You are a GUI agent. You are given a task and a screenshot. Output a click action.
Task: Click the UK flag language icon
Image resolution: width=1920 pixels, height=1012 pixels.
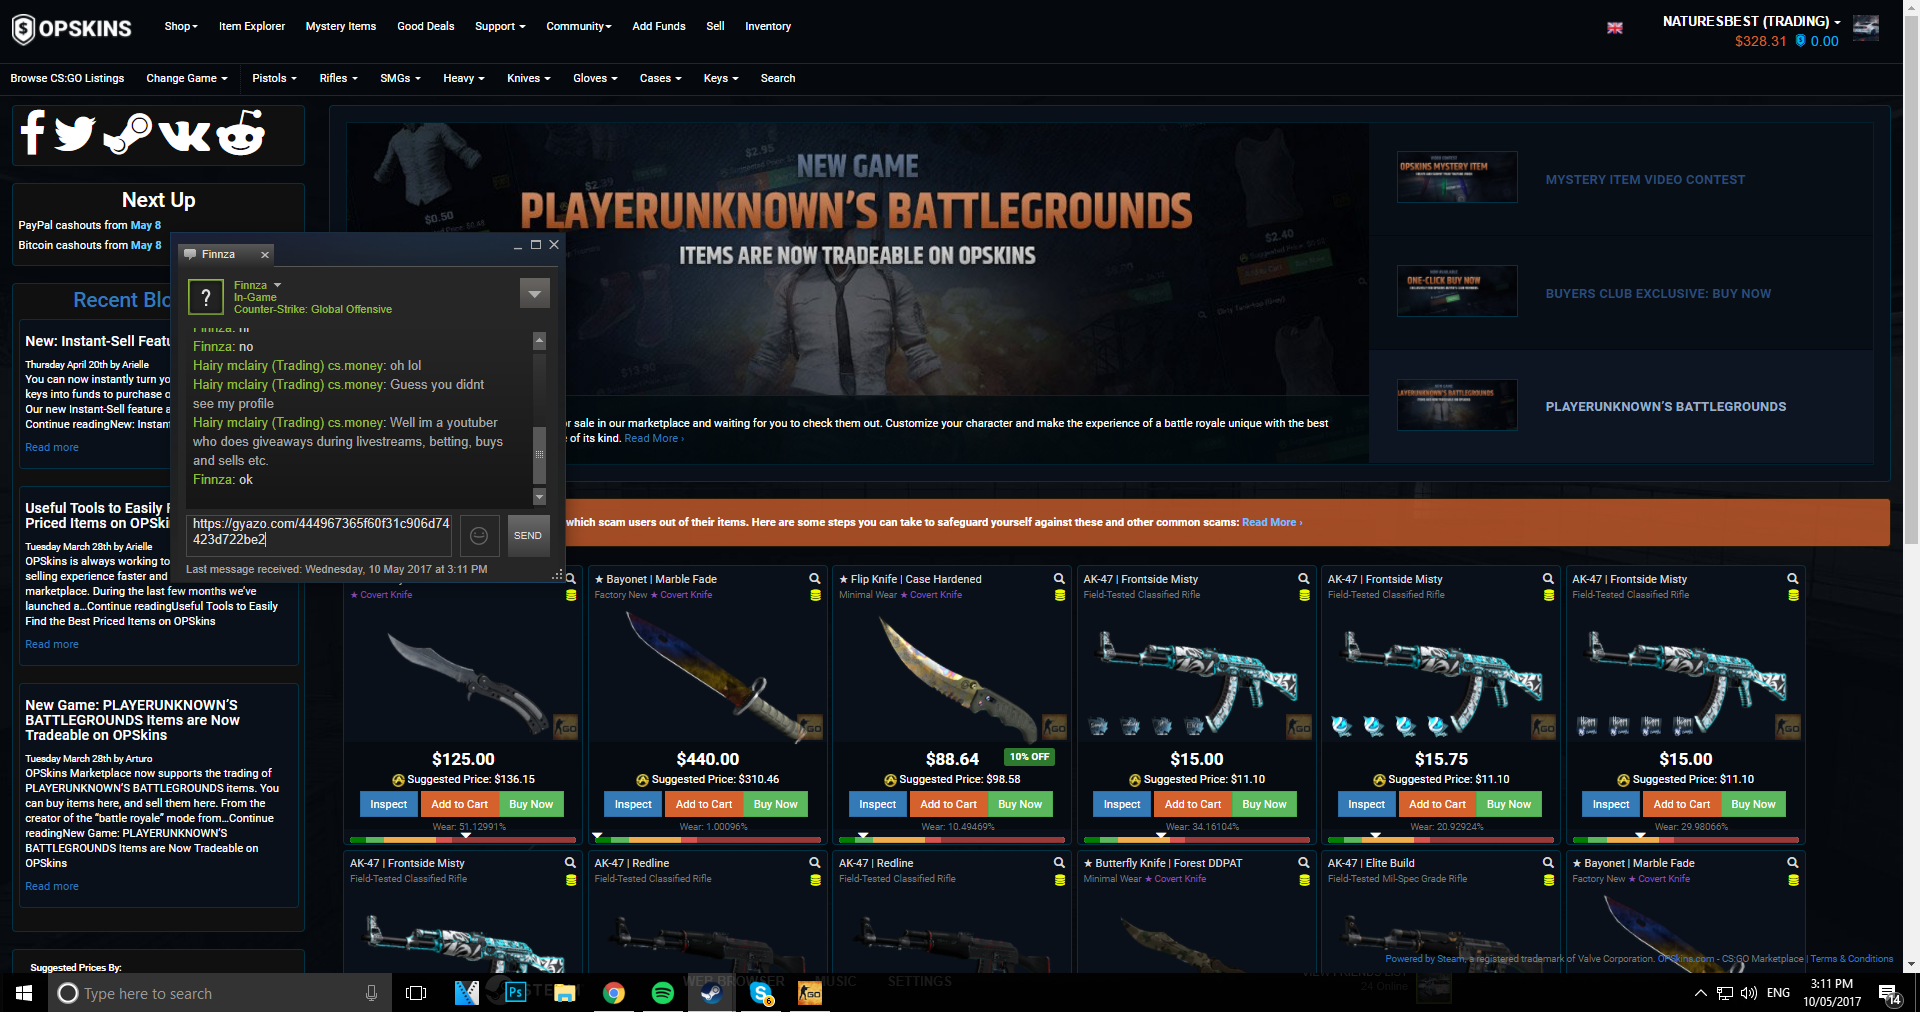1615,28
